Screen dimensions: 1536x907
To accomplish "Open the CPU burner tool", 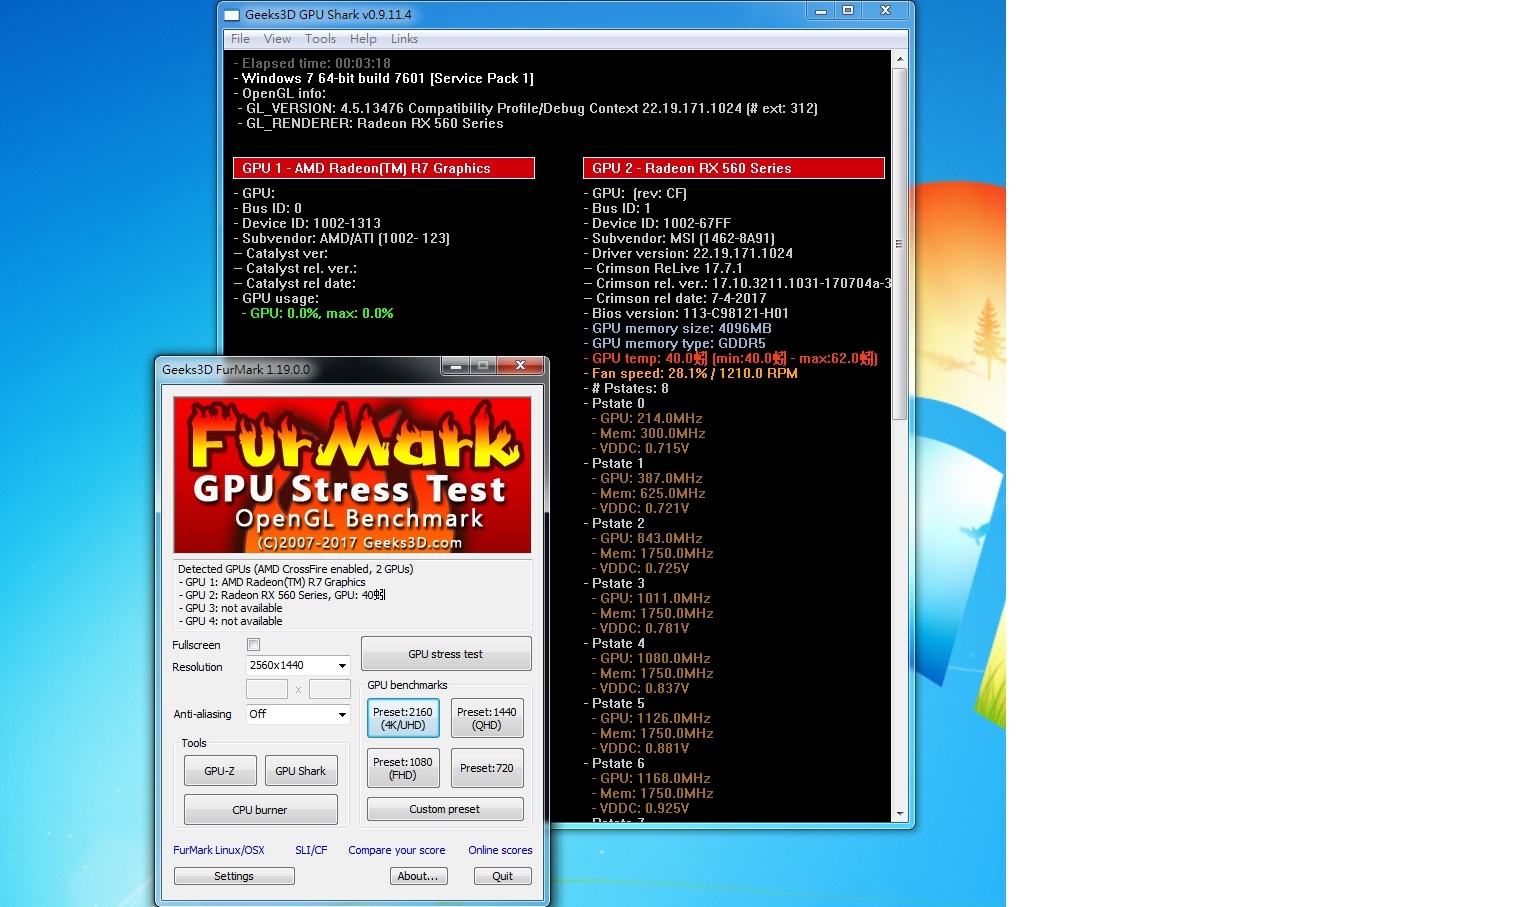I will click(x=260, y=810).
